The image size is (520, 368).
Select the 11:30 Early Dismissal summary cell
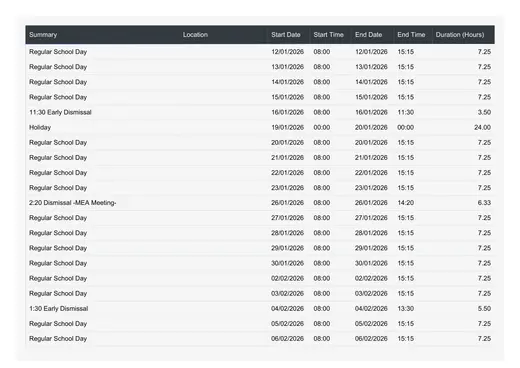(60, 112)
